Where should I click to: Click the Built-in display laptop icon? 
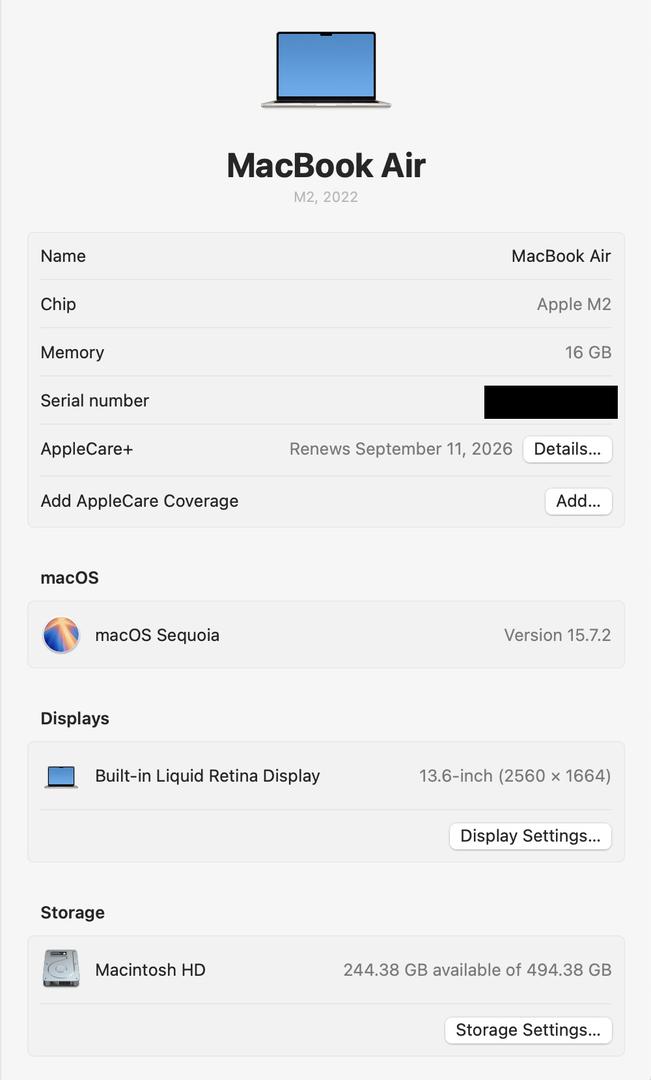(x=61, y=776)
